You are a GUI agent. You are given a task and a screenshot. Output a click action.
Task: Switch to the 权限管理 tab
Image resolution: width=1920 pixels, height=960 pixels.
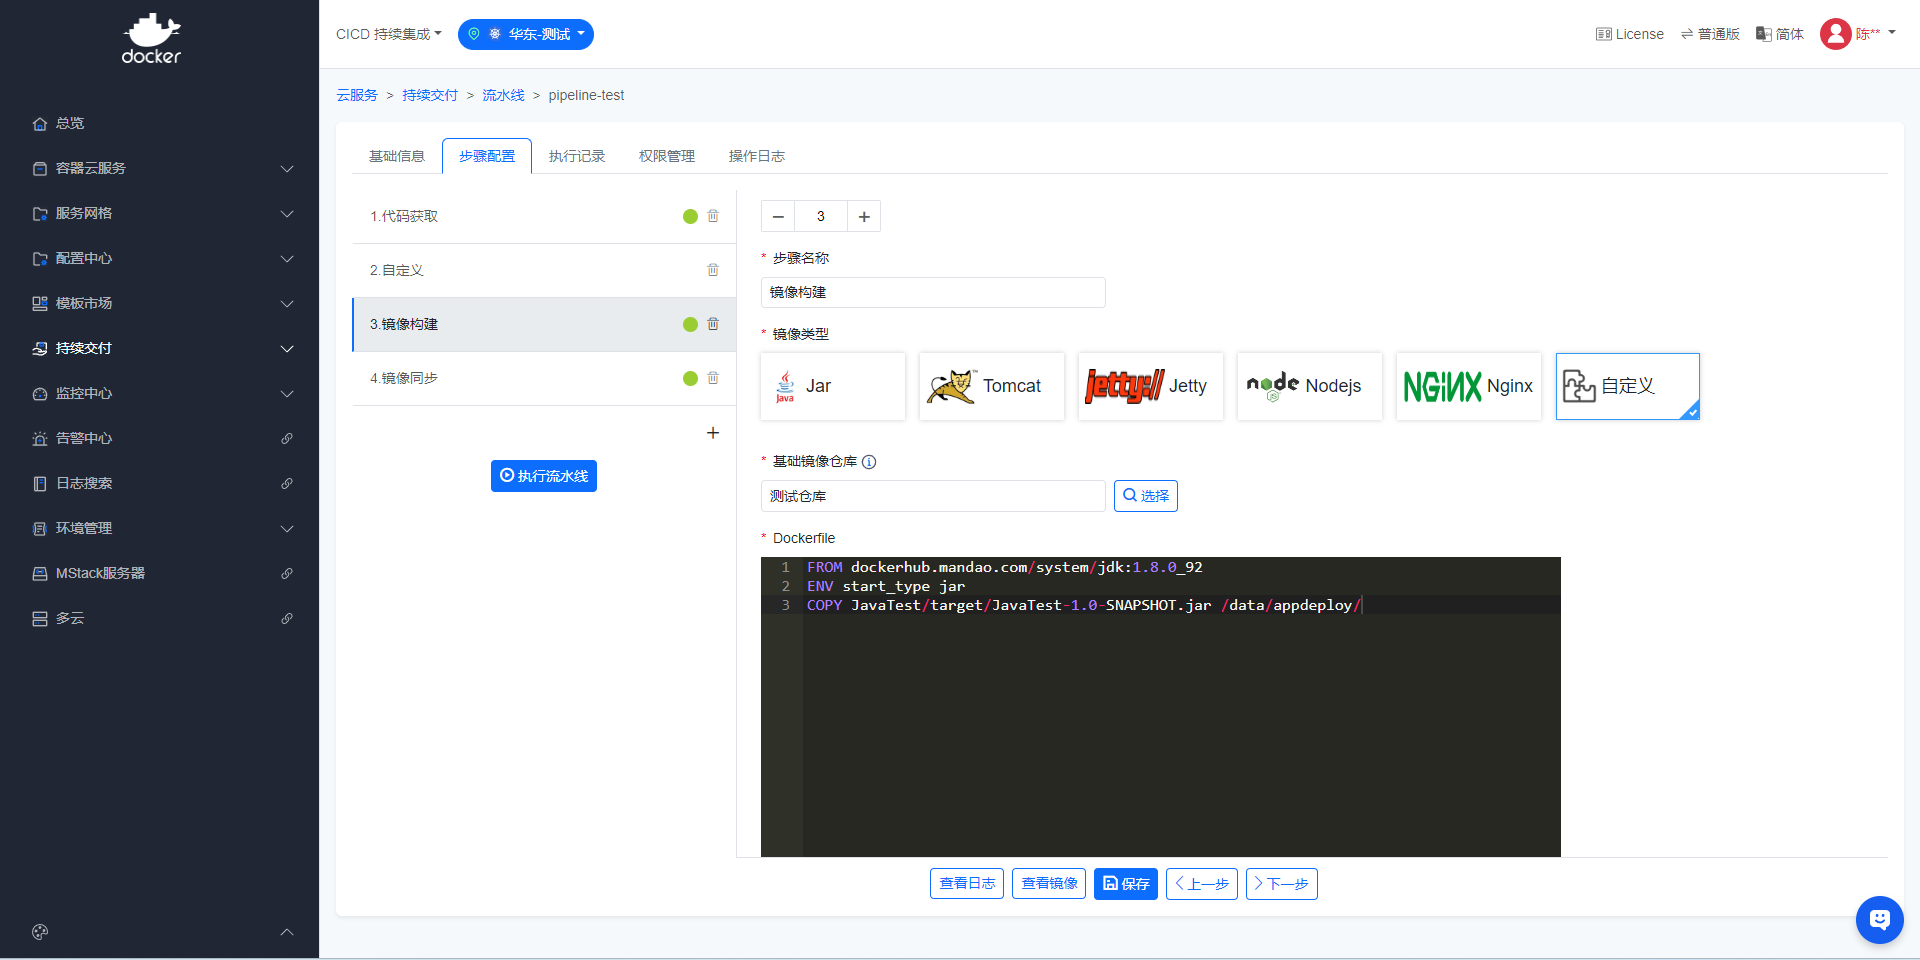click(667, 156)
